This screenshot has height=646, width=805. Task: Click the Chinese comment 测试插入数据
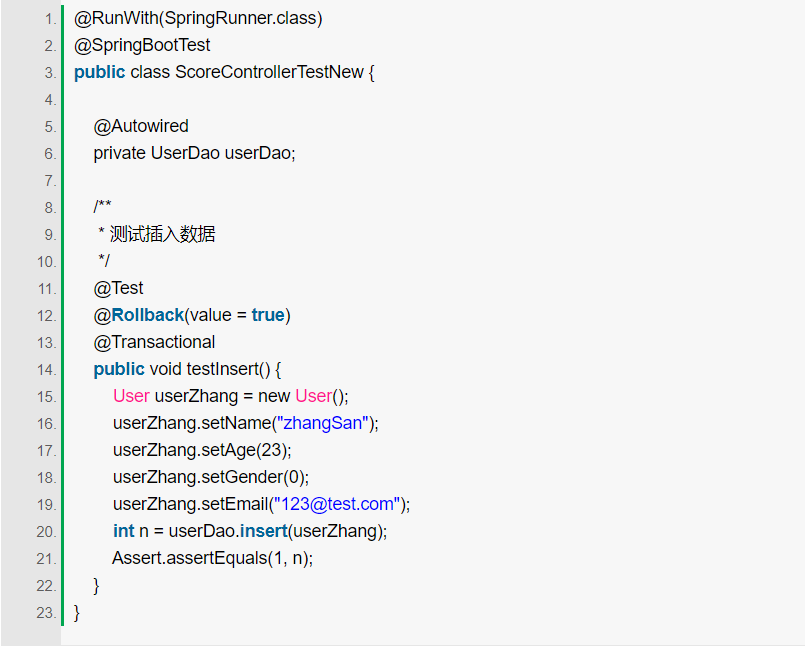pyautogui.click(x=162, y=234)
